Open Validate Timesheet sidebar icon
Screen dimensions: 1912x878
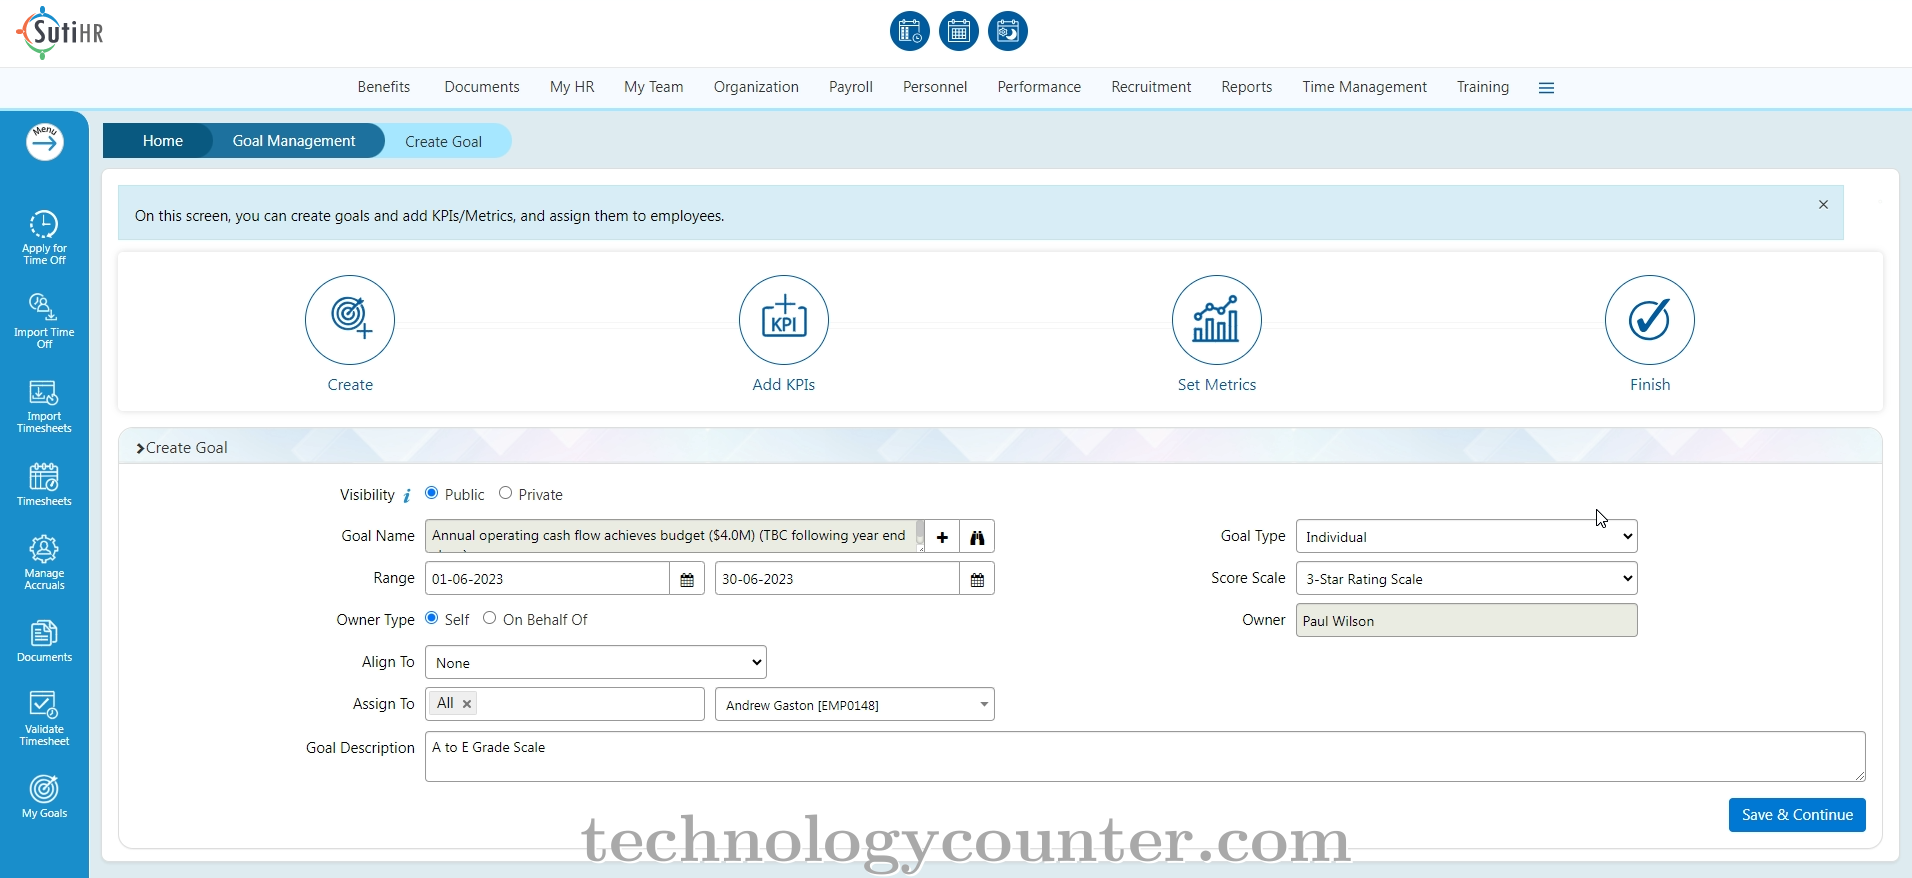[44, 718]
